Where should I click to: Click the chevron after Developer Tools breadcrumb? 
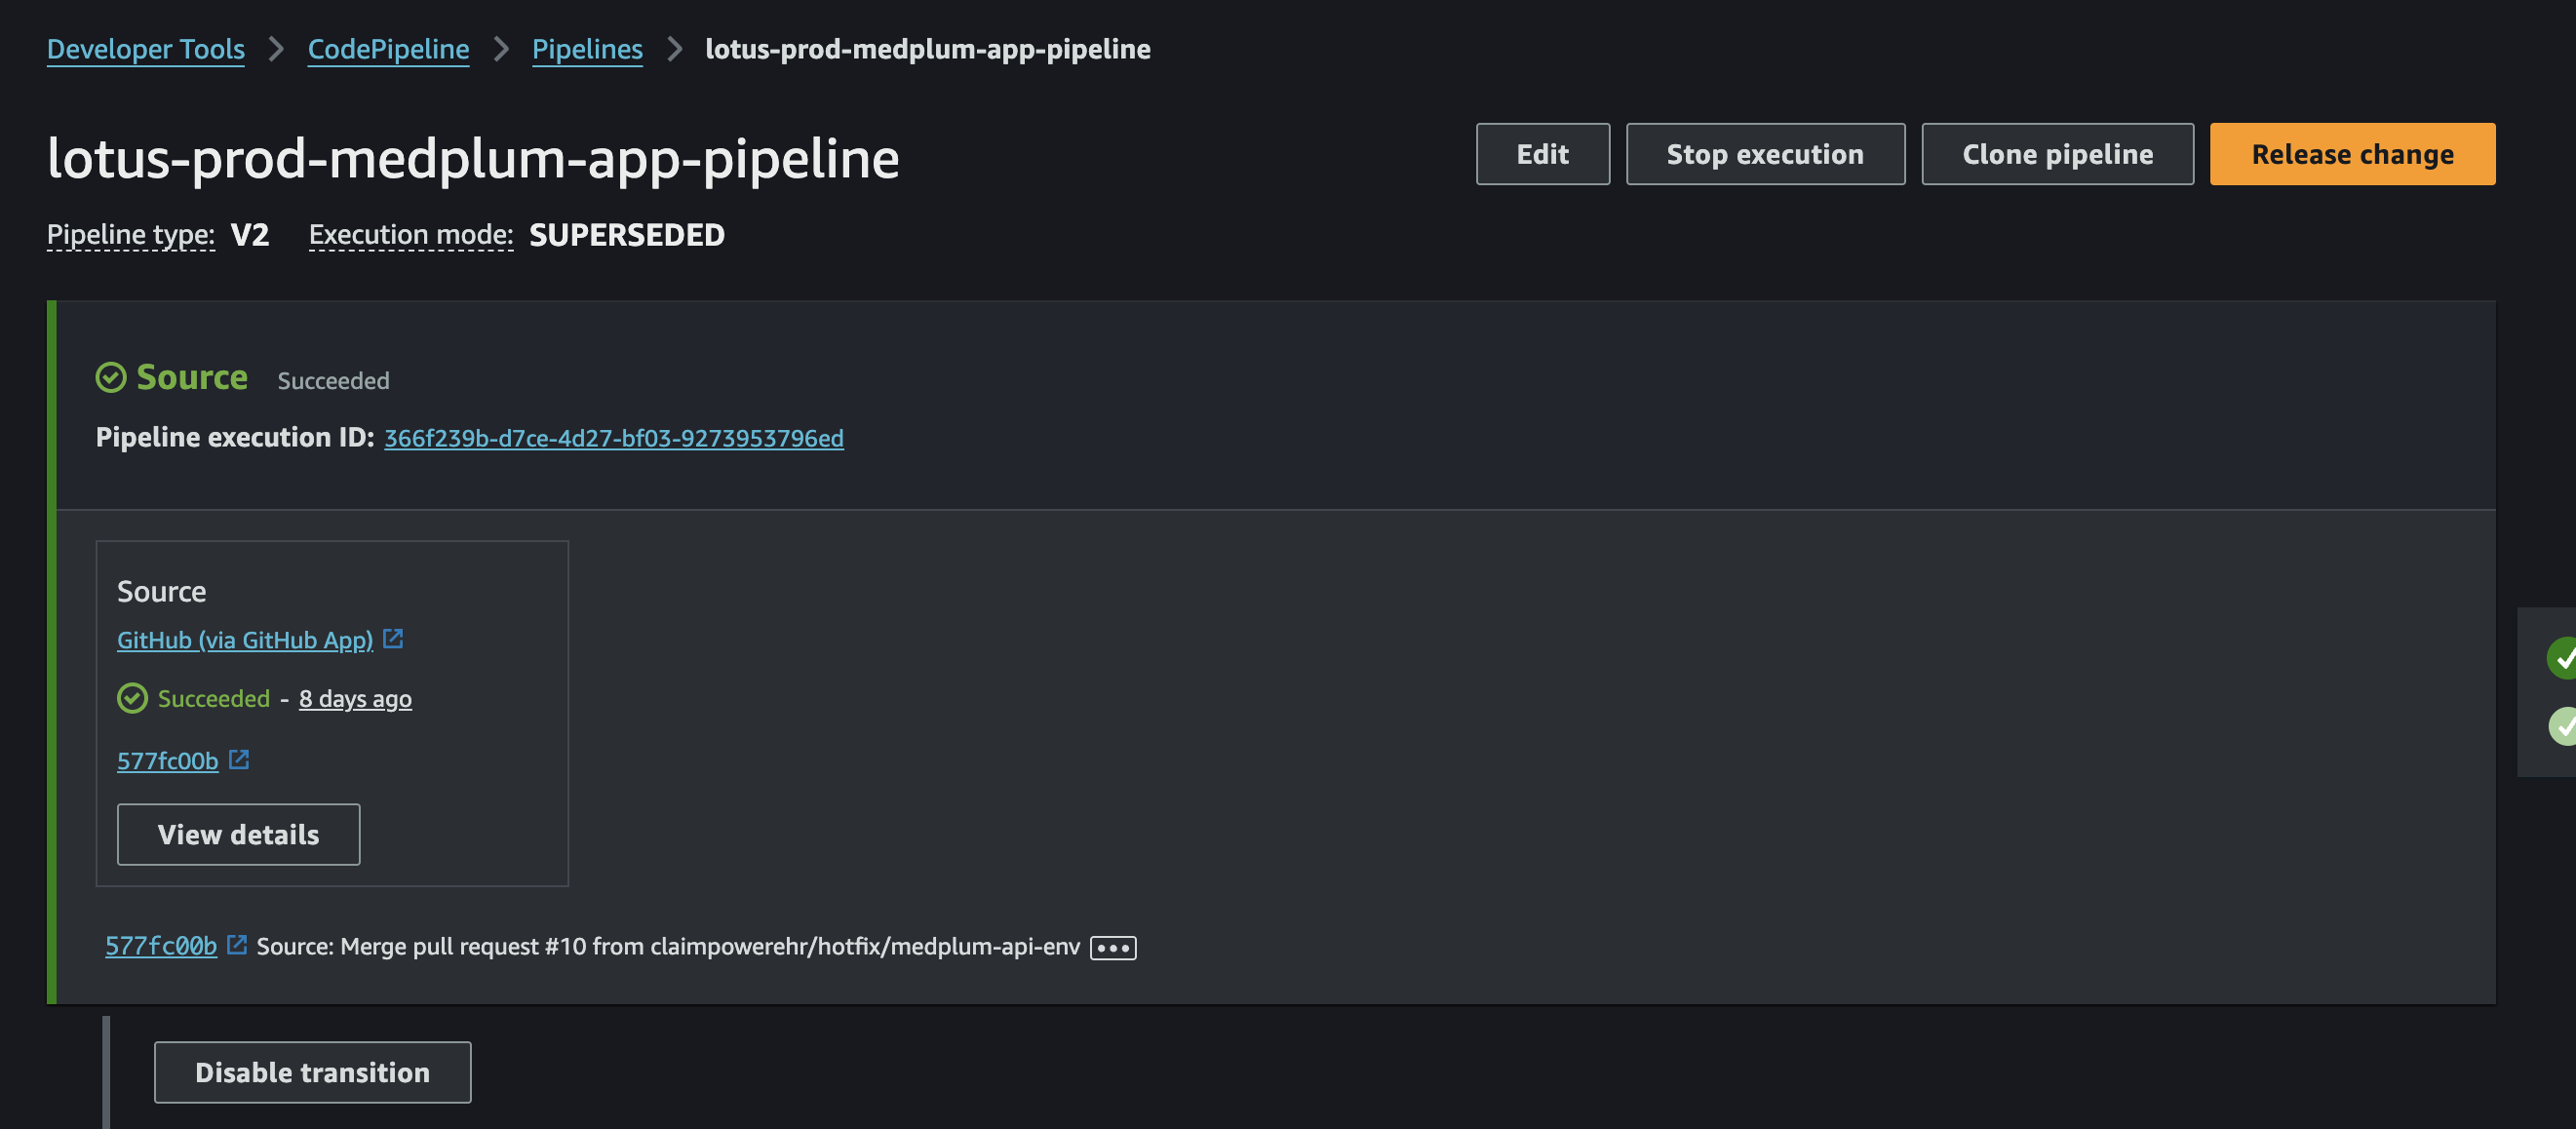276,49
